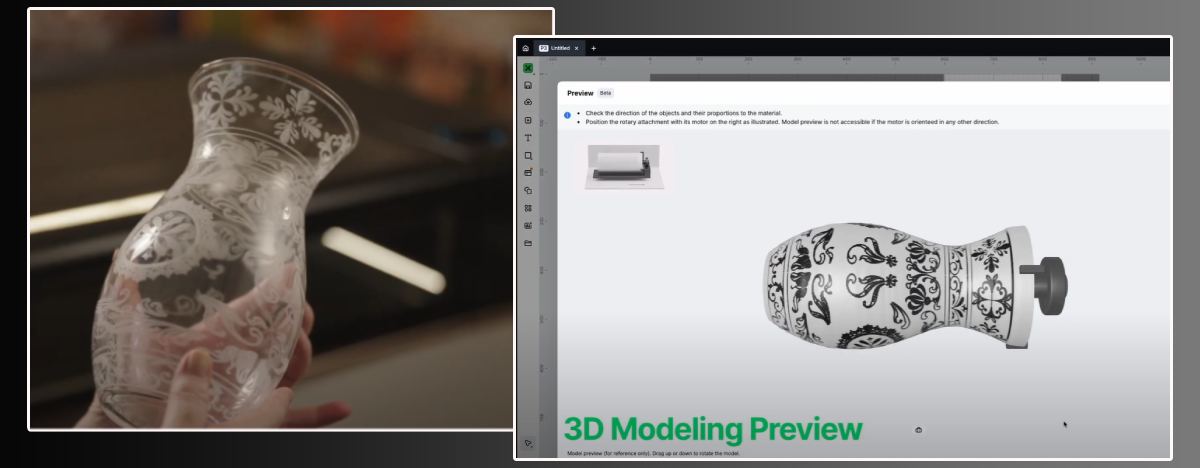The image size is (1200, 468).
Task: Open a new project tab
Action: [593, 48]
